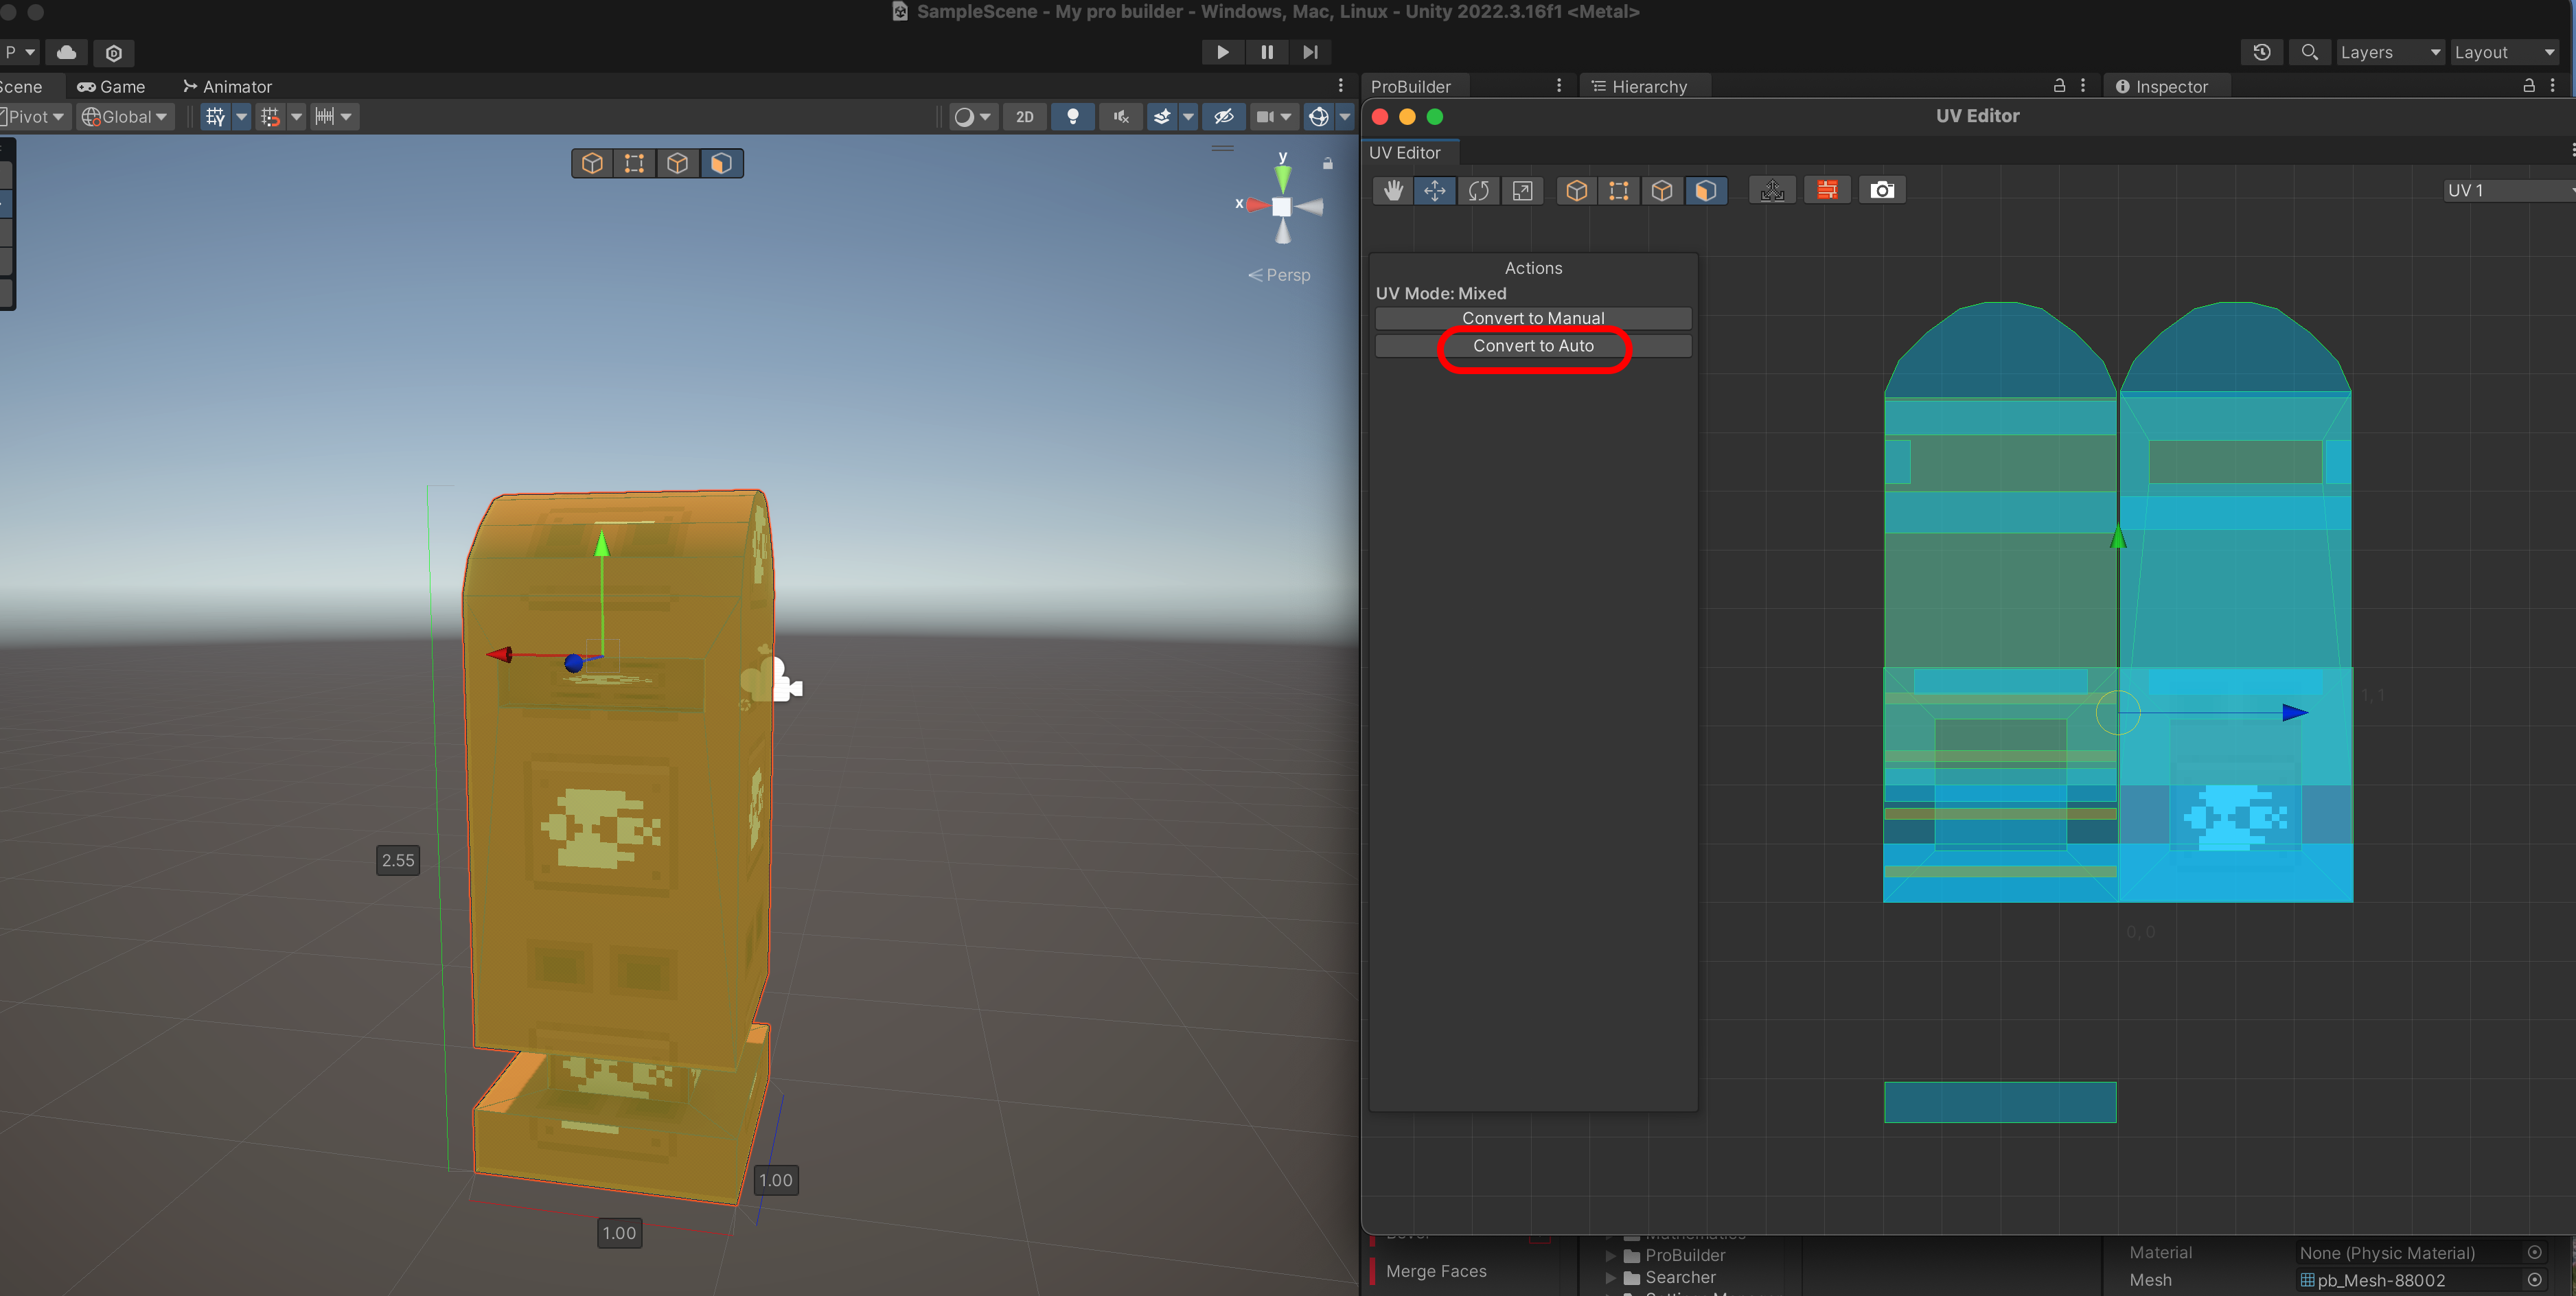Switch to edge selection mode in UV Editor
This screenshot has width=2576, height=1296.
coord(1662,190)
